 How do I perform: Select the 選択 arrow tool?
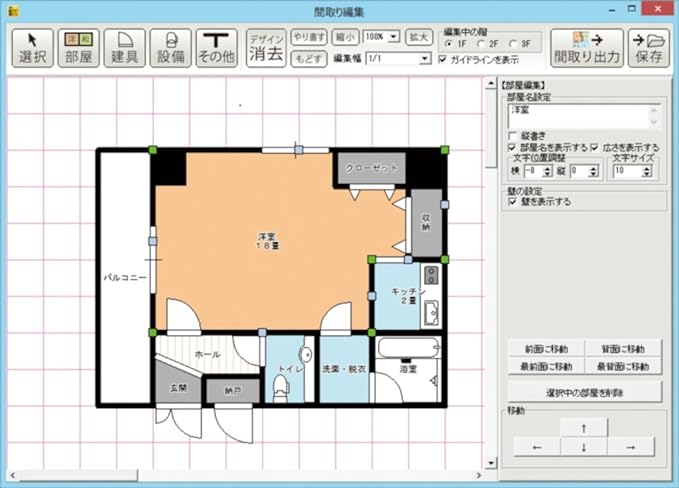[x=32, y=48]
